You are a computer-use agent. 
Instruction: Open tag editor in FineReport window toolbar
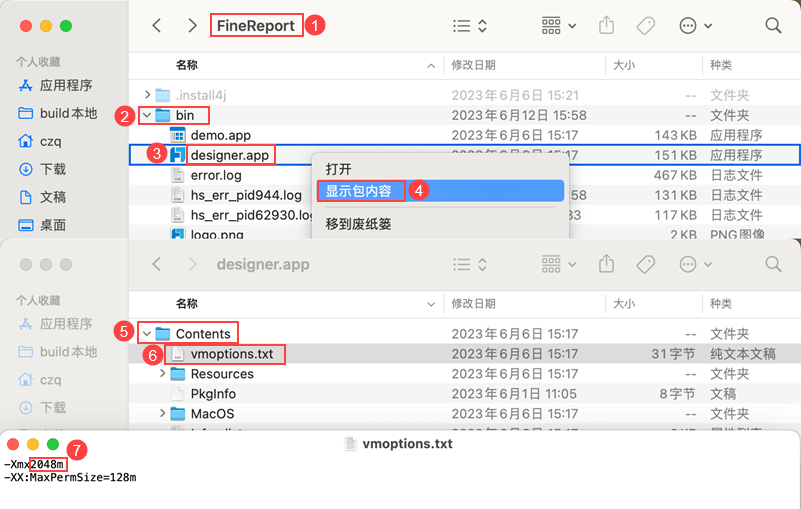point(646,26)
